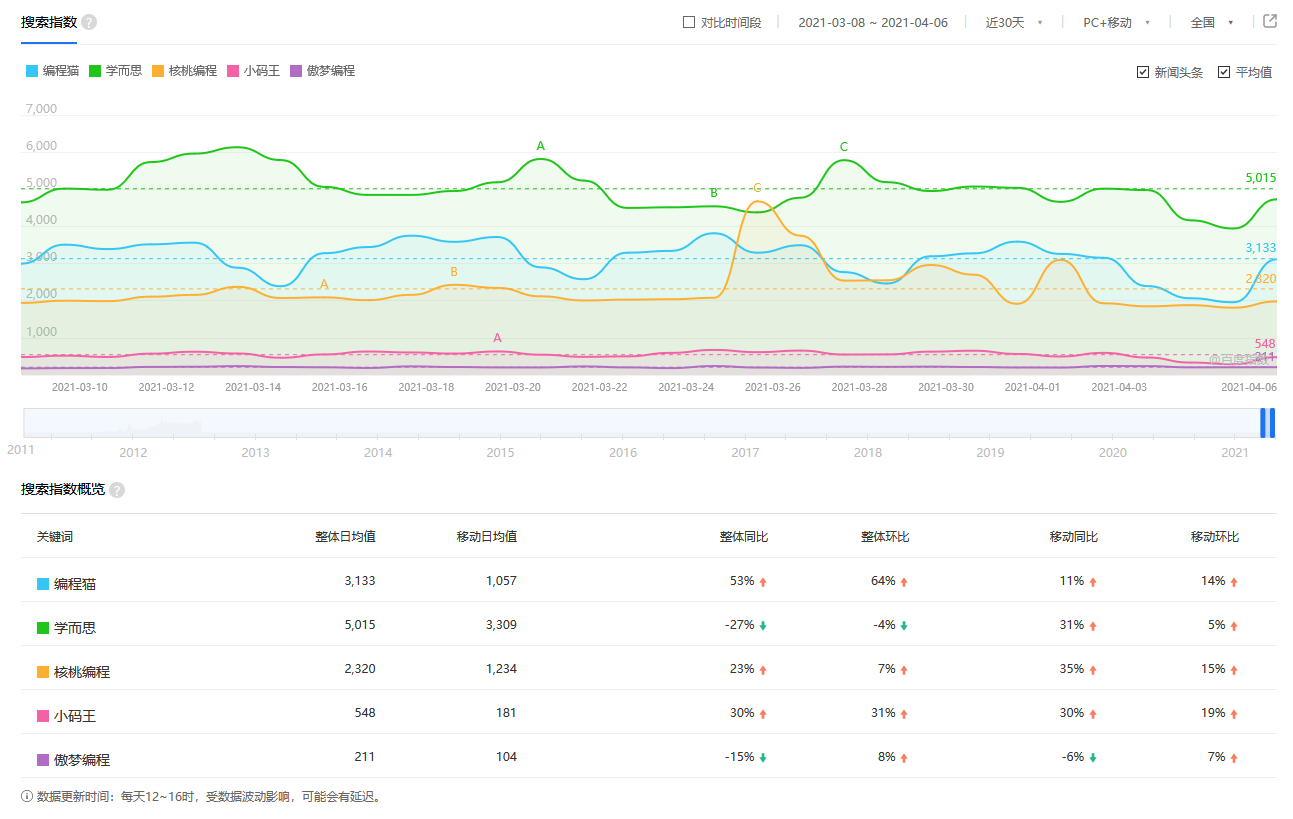The width and height of the screenshot is (1293, 819).
Task: Toggle 核桃编程 legend series visibility
Action: point(184,71)
